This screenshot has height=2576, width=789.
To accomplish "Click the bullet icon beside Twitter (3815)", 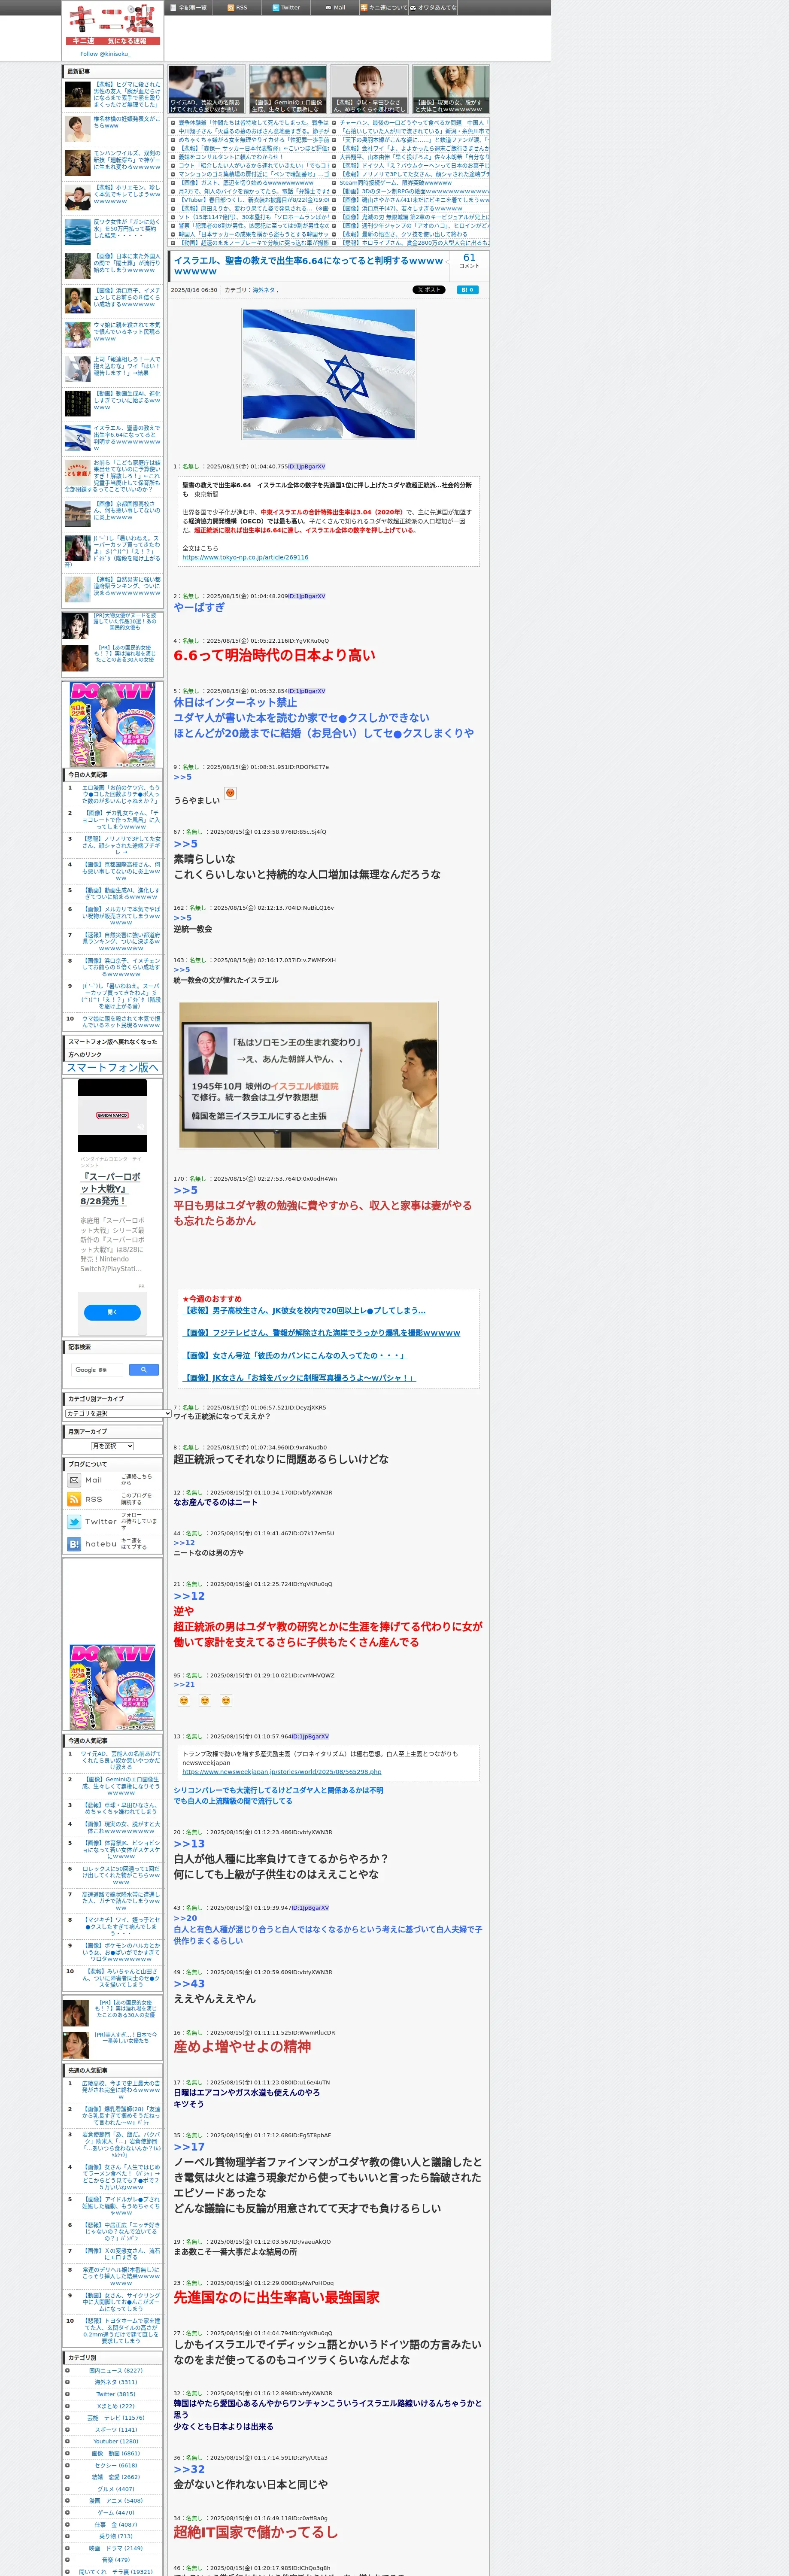I will point(68,2394).
